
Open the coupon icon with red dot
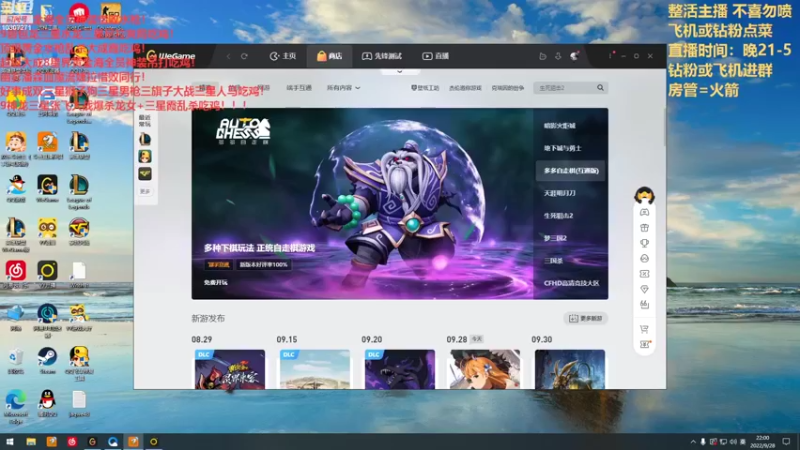click(x=644, y=344)
